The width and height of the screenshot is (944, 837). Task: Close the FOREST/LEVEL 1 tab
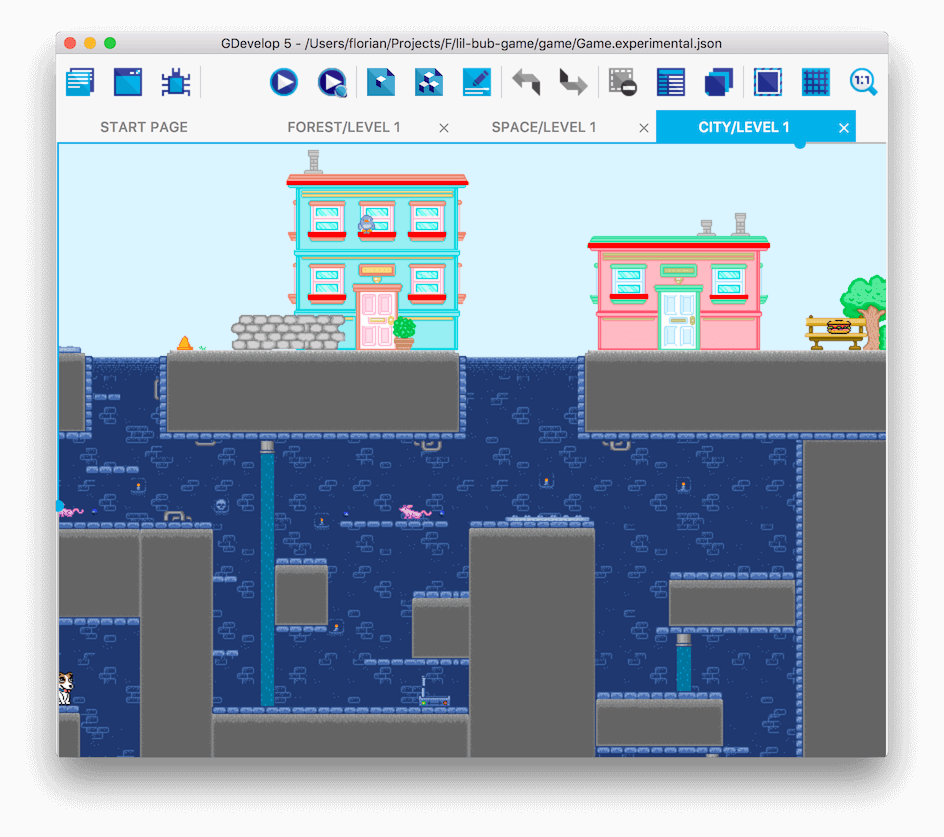click(x=443, y=127)
